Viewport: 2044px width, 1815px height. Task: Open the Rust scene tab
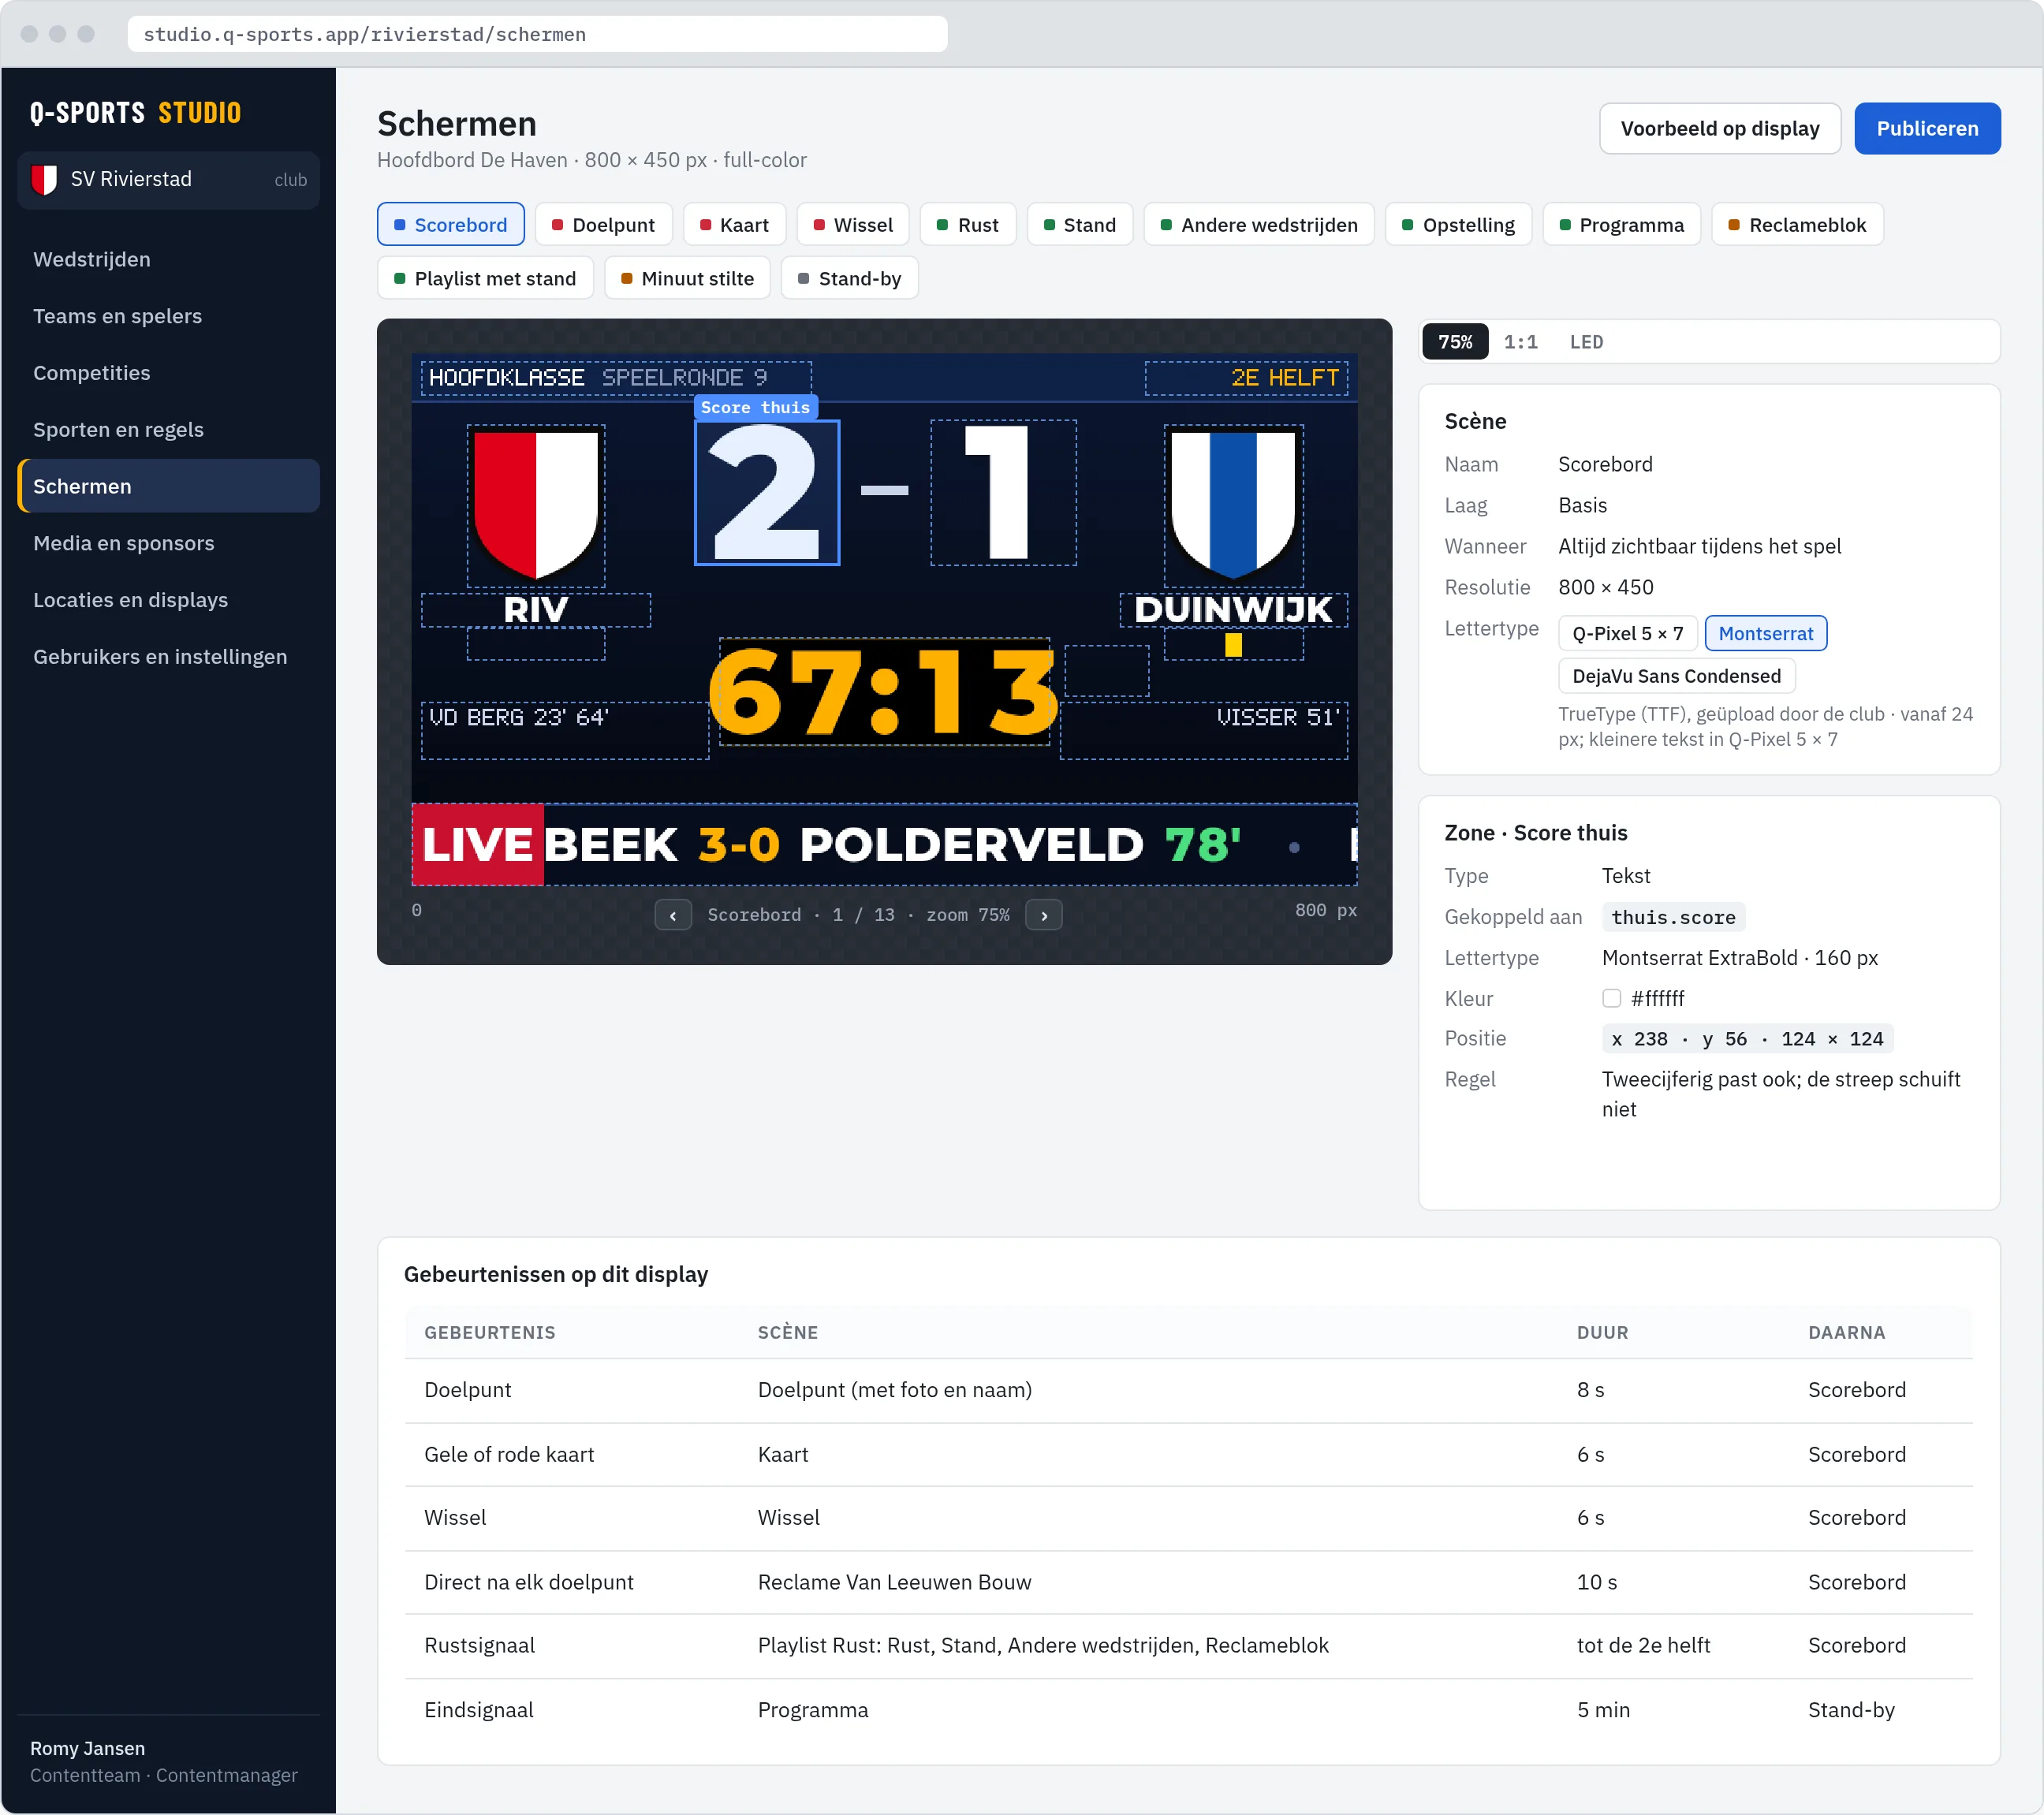967,225
